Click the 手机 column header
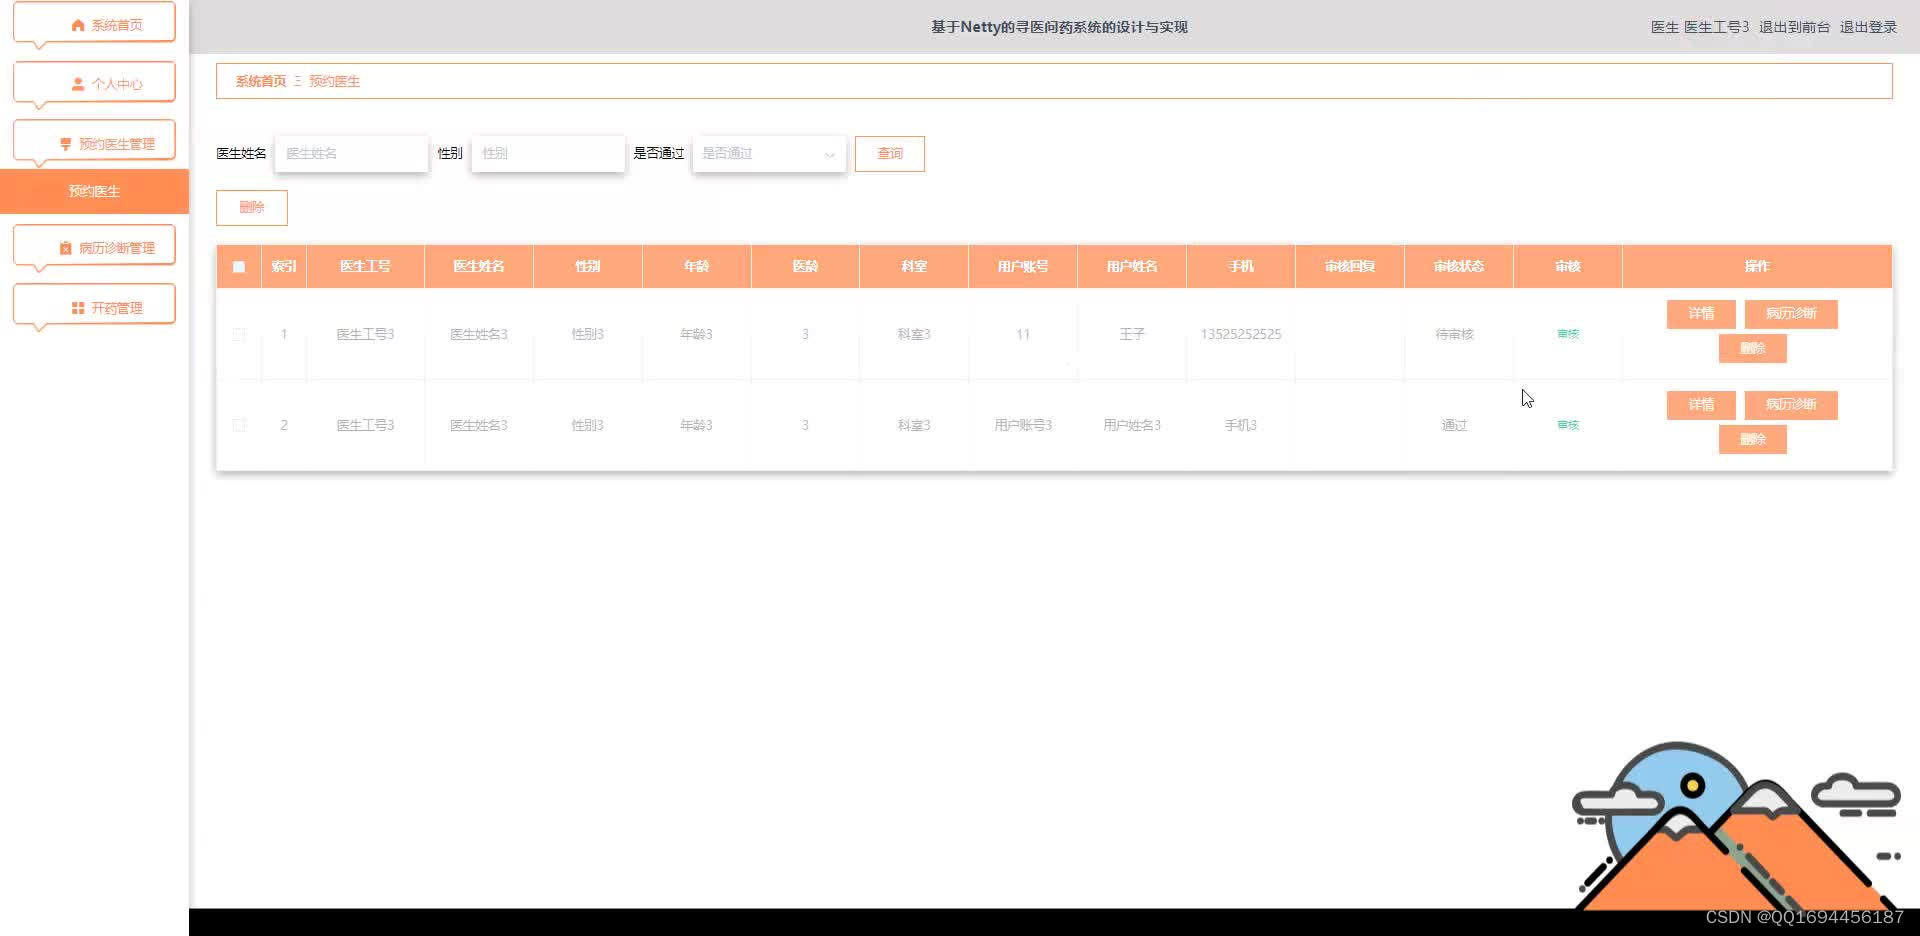The width and height of the screenshot is (1920, 936). (1241, 266)
